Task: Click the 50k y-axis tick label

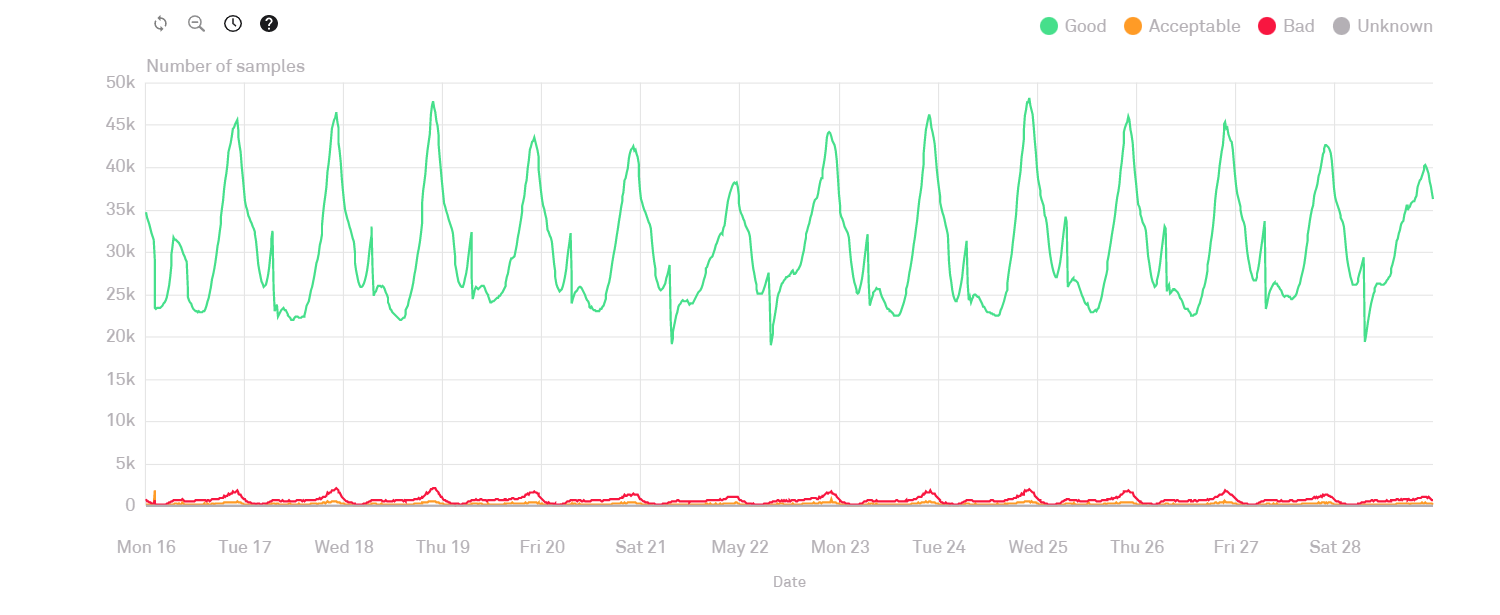Action: 121,83
